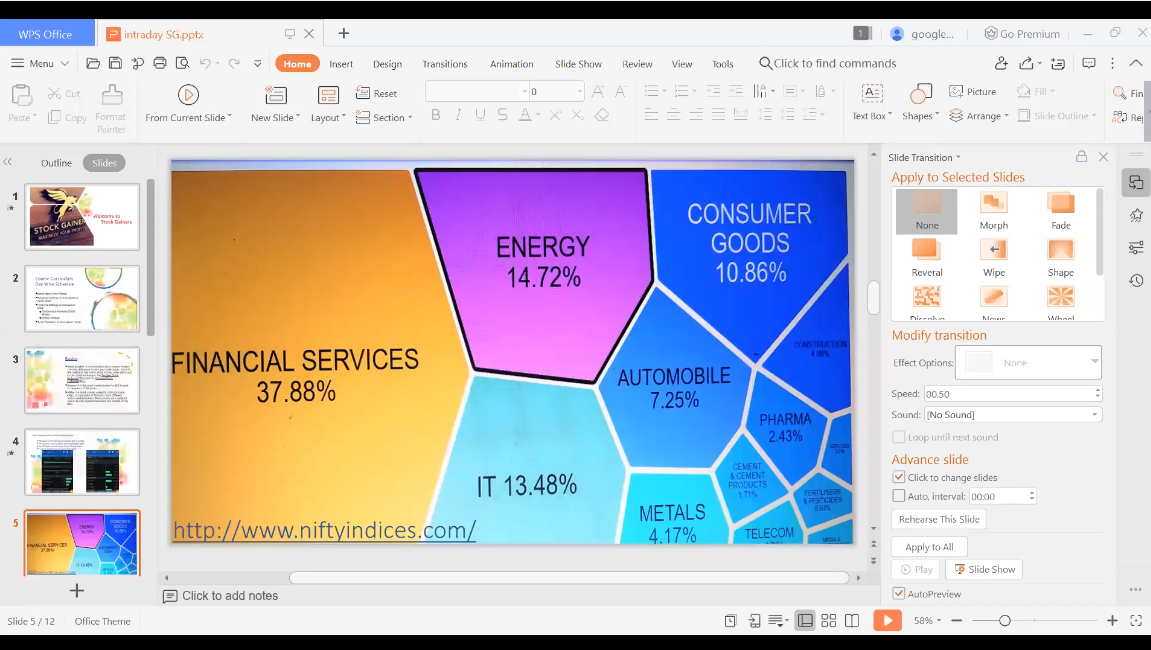Screen dimensions: 1151x650
Task: Toggle Click to change slides checkbox
Action: point(899,477)
